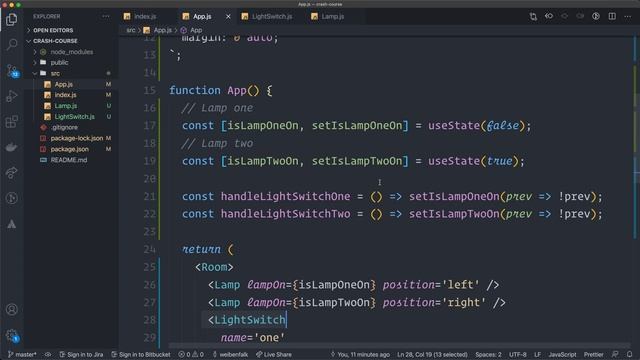Open editor More Actions ellipsis menu
The image size is (640, 360).
(x=627, y=16)
